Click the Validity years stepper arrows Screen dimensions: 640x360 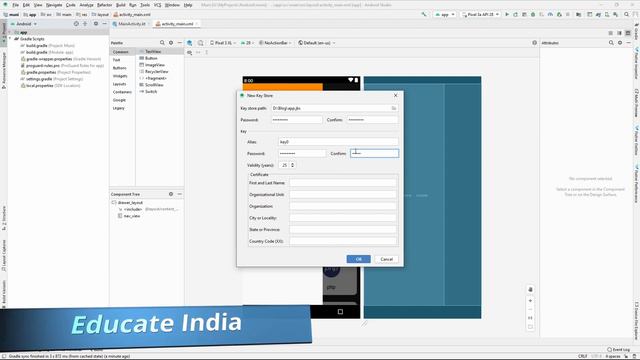coord(292,165)
